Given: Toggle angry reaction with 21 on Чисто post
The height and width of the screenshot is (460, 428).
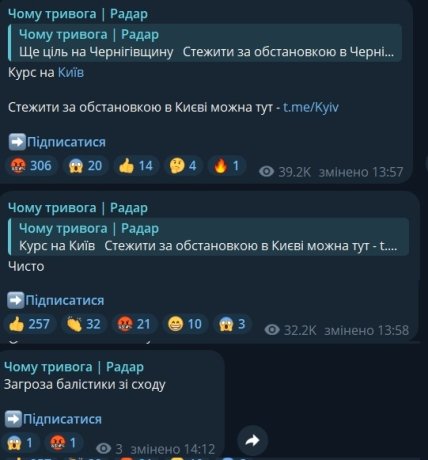Looking at the screenshot, I should point(134,324).
